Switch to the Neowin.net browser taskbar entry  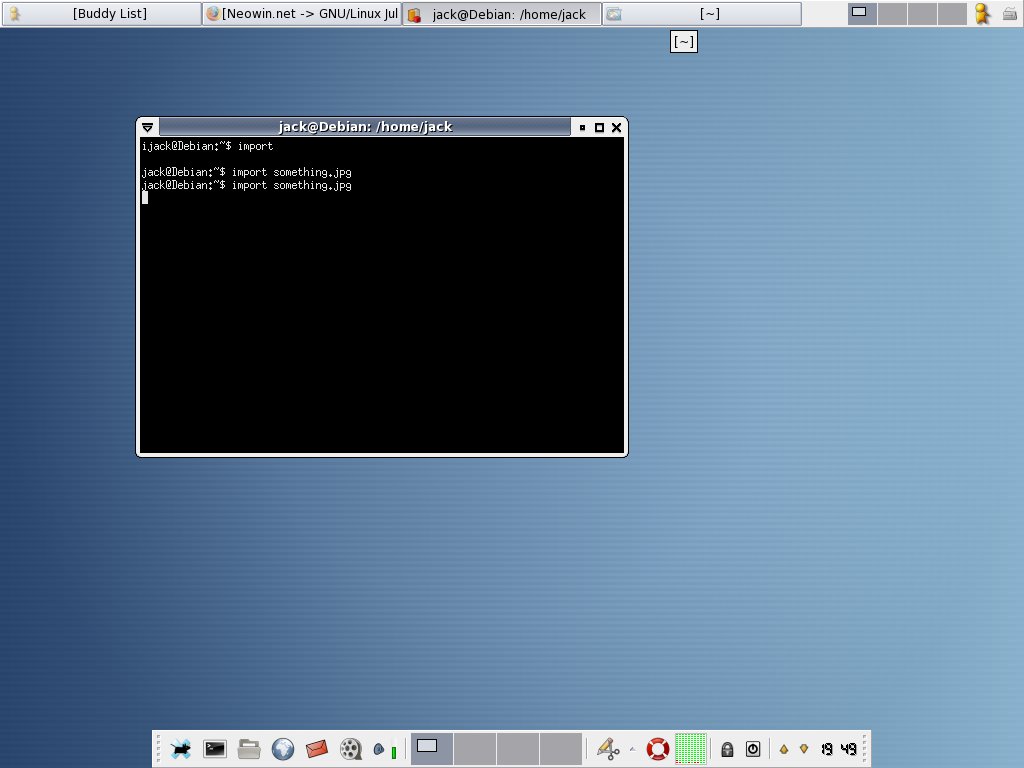point(301,14)
